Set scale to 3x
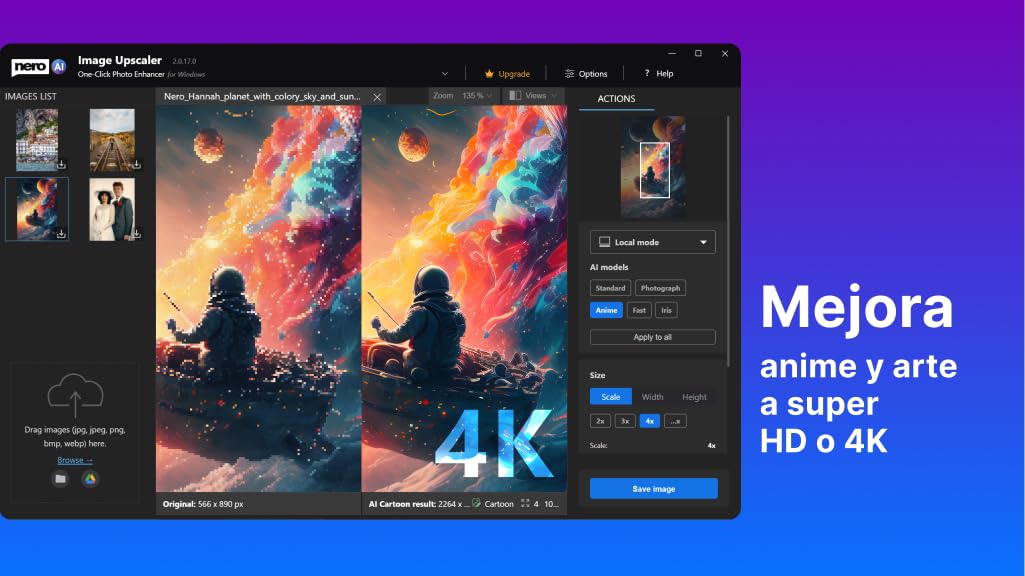The width and height of the screenshot is (1025, 576). [x=625, y=421]
